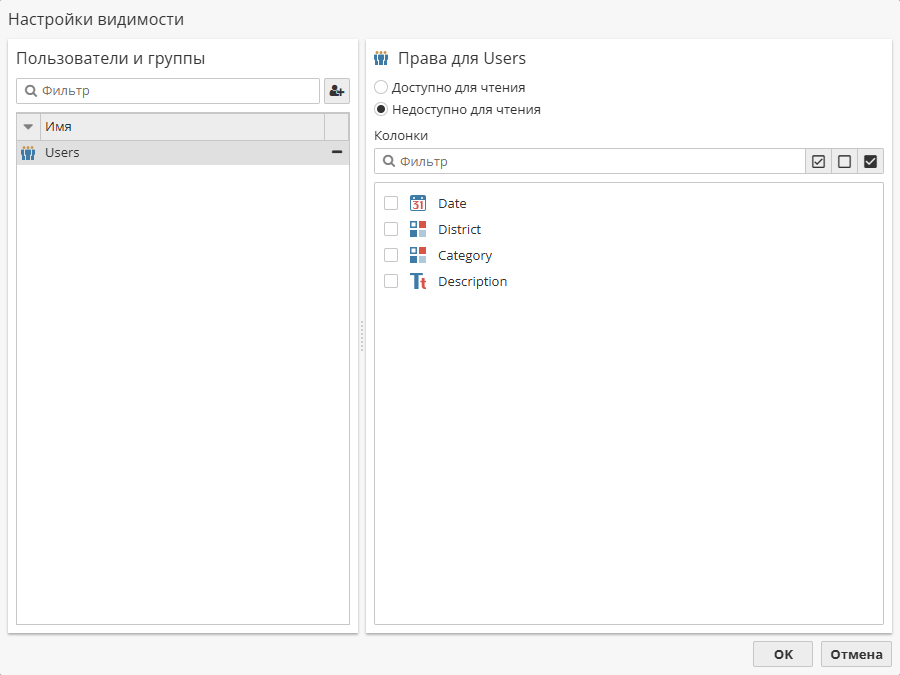900x675 pixels.
Task: Check the Category column checkbox
Action: [x=391, y=255]
